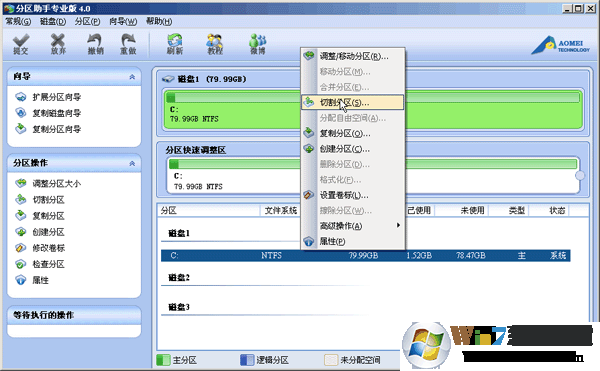Click the 磁盘1 disk drive icon

(168, 79)
